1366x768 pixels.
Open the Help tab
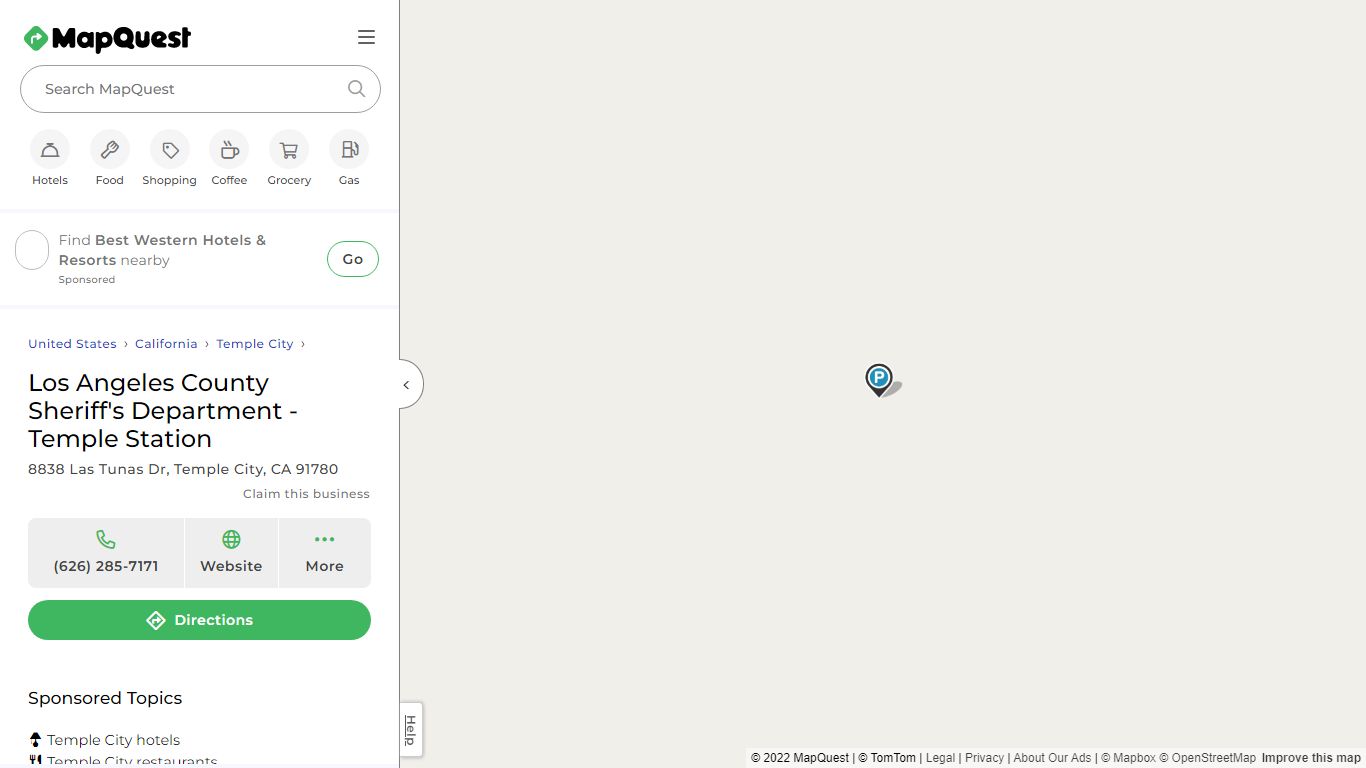coord(410,730)
